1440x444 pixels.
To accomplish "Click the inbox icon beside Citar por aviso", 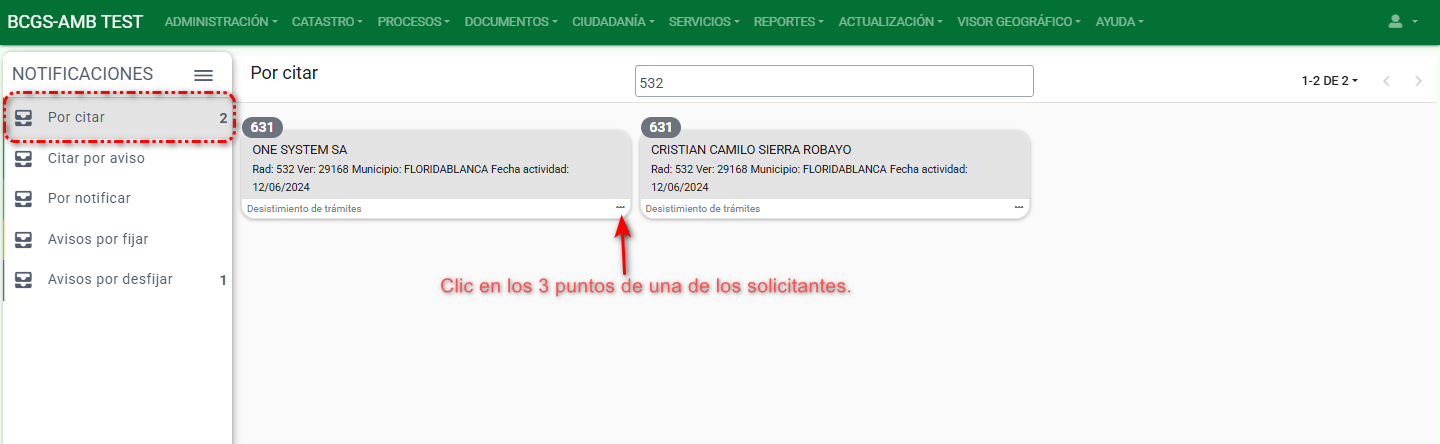I will [24, 158].
